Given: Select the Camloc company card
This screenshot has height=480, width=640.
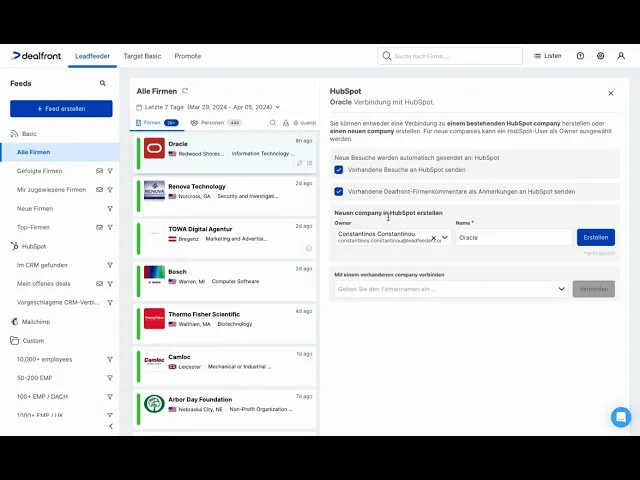Looking at the screenshot, I should 224,367.
